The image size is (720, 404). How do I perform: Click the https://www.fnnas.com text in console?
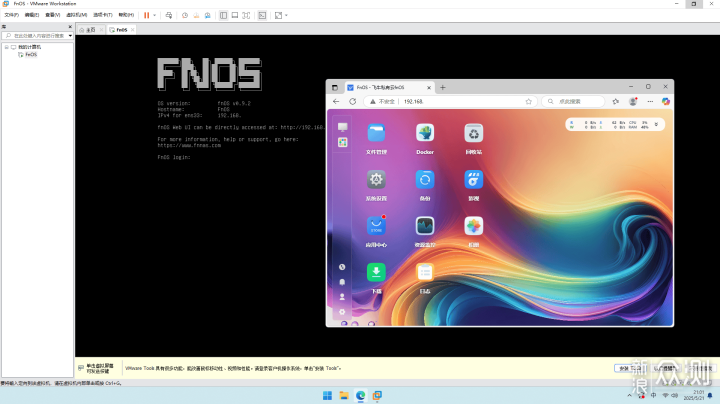(189, 145)
